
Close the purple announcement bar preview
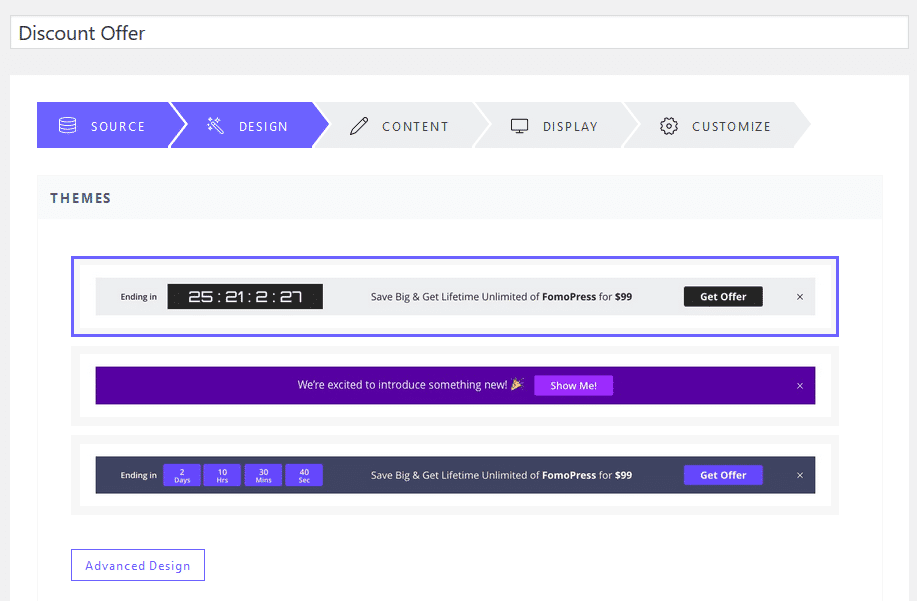click(800, 386)
